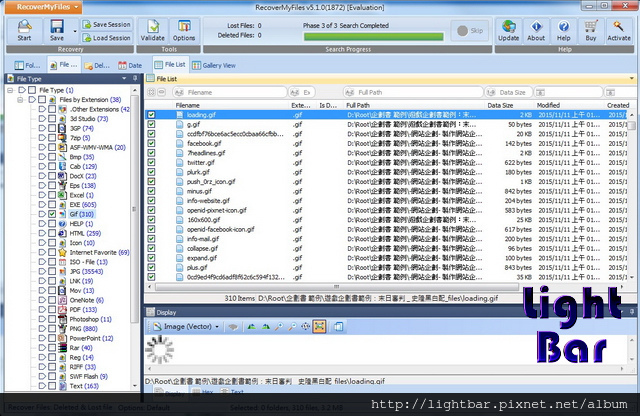The height and width of the screenshot is (416, 640).
Task: Collapse the File Type root node
Action: pos(10,90)
